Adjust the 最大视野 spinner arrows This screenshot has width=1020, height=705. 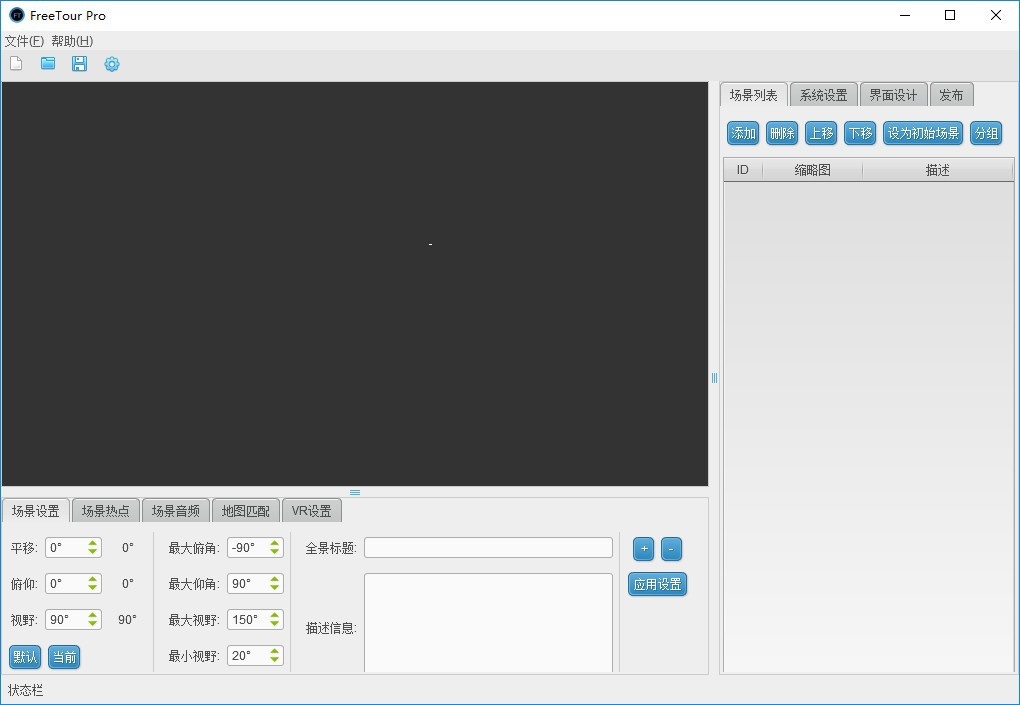click(275, 620)
